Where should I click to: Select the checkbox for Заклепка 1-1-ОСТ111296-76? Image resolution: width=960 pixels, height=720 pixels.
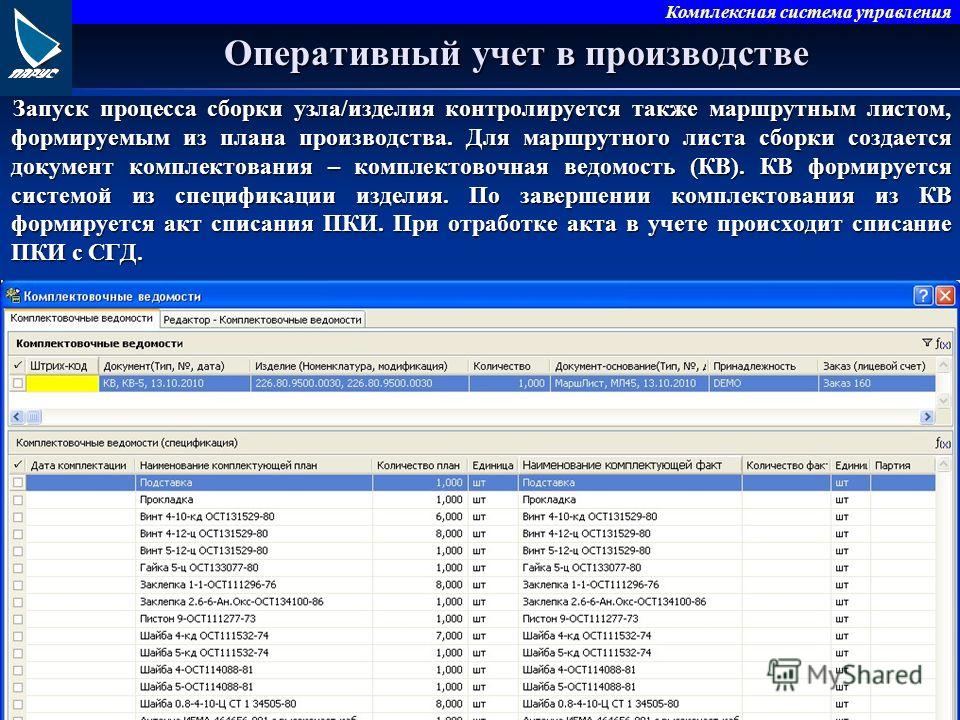(18, 585)
